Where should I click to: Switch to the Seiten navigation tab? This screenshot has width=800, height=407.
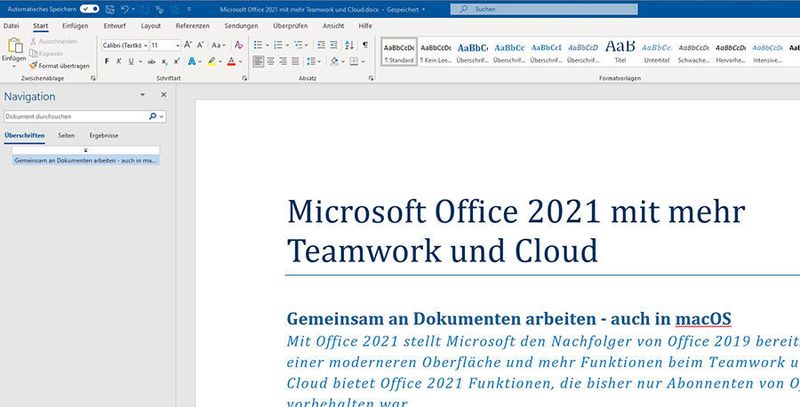coord(66,136)
